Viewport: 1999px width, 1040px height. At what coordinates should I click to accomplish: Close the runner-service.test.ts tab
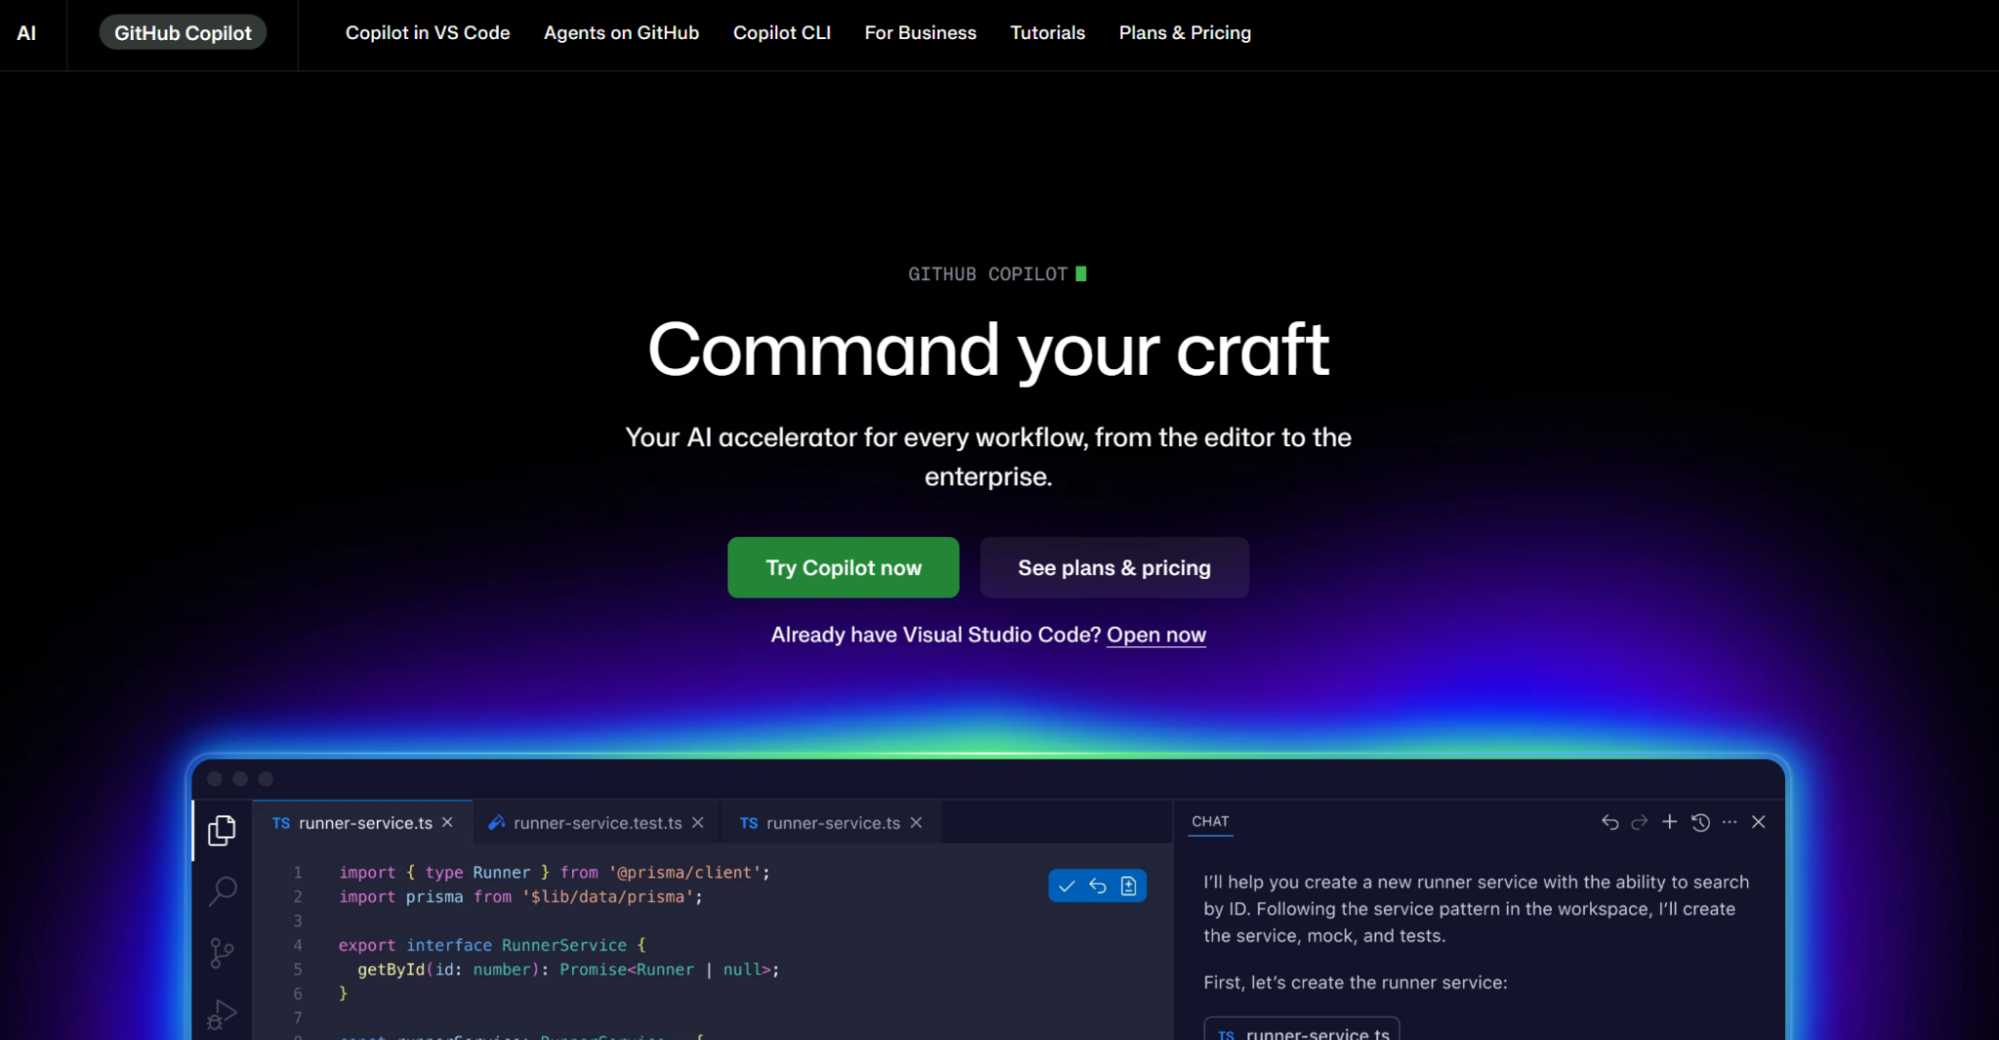(698, 822)
